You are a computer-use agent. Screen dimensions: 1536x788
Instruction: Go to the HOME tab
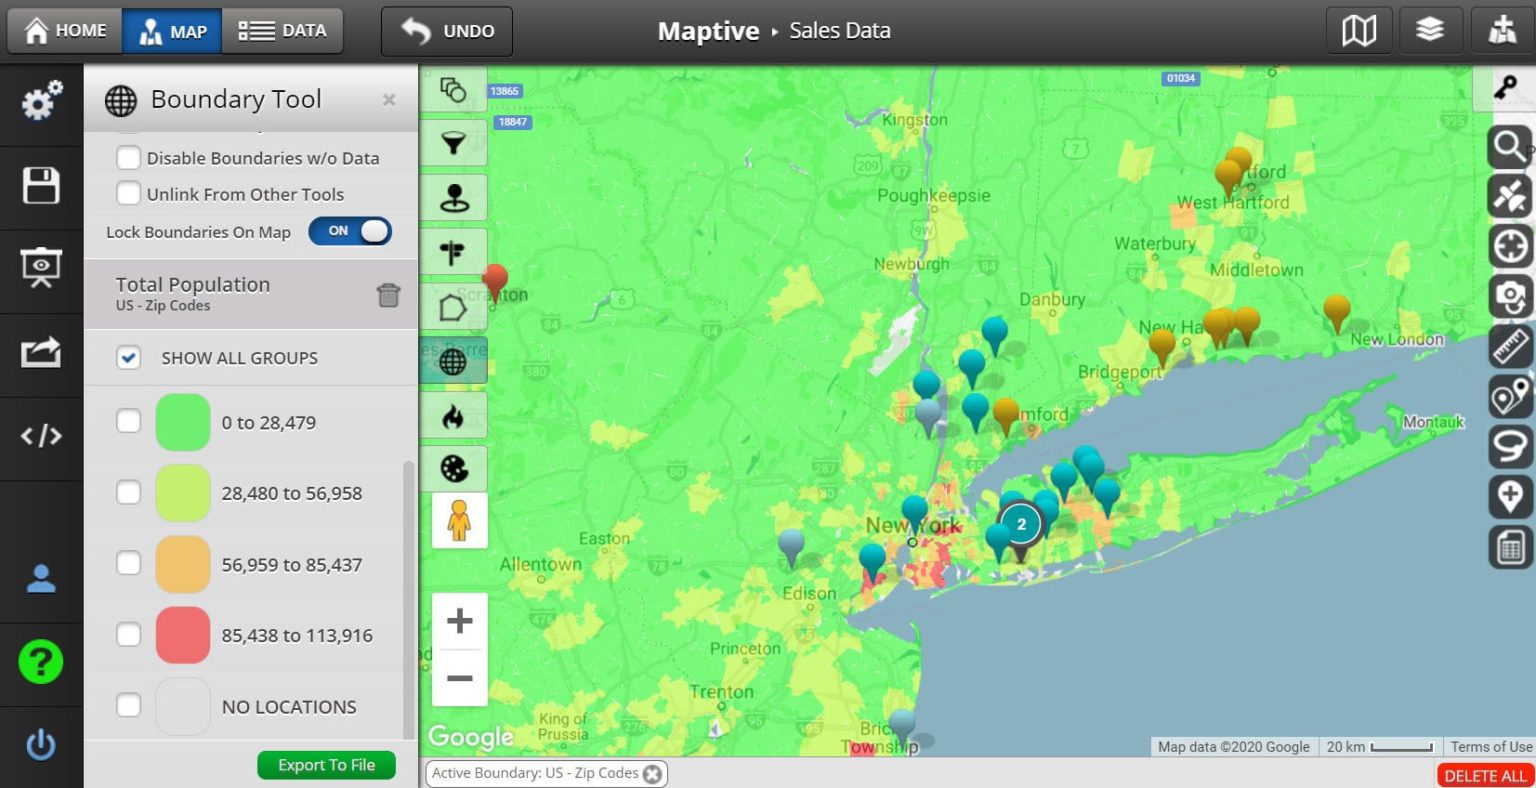click(64, 29)
